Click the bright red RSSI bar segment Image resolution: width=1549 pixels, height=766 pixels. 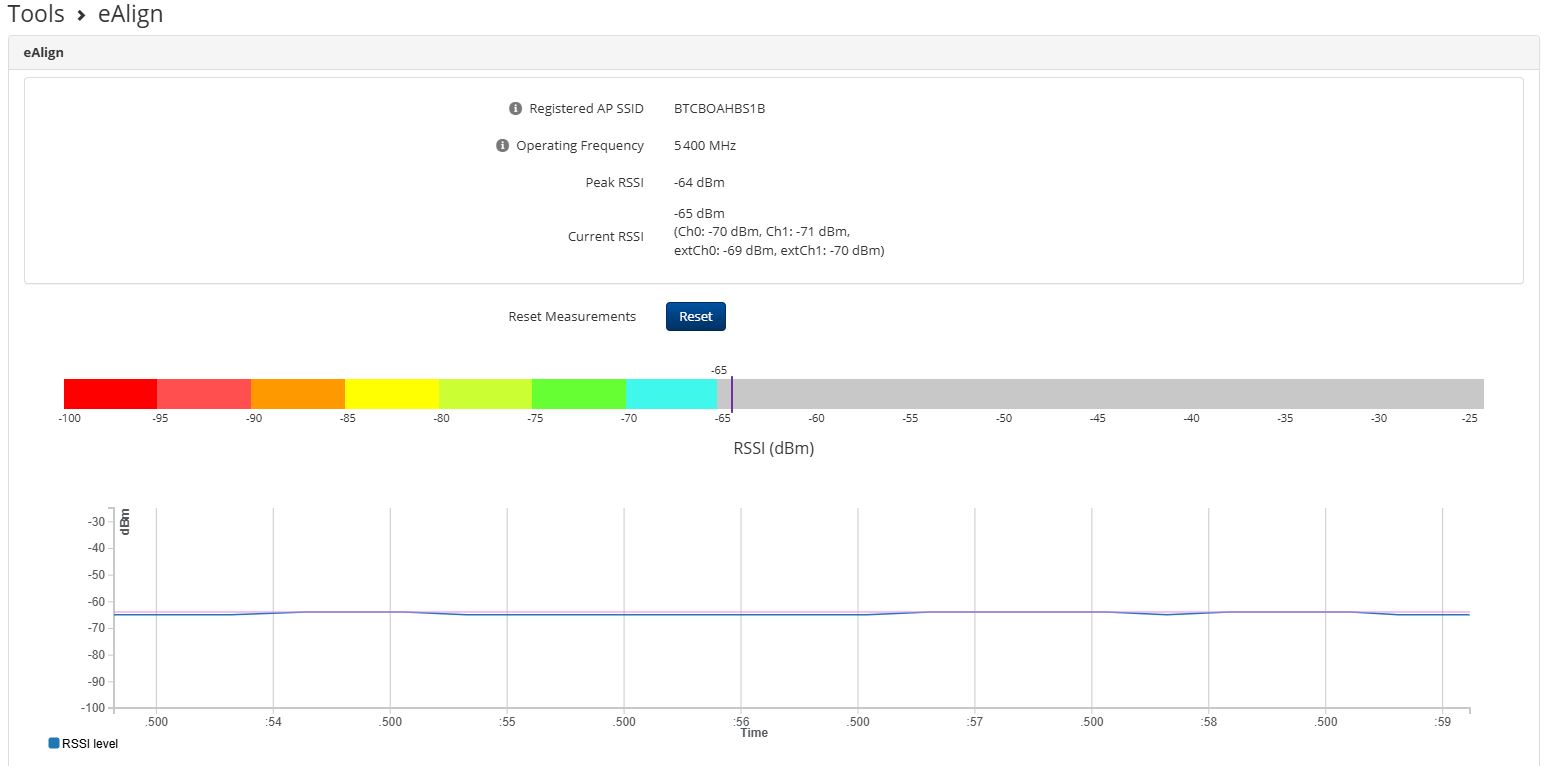[110, 393]
